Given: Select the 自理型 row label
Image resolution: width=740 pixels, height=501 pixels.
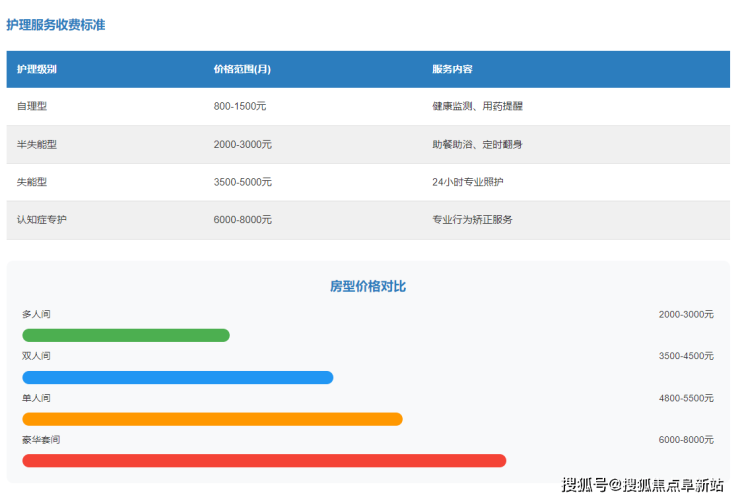Looking at the screenshot, I should (32, 107).
